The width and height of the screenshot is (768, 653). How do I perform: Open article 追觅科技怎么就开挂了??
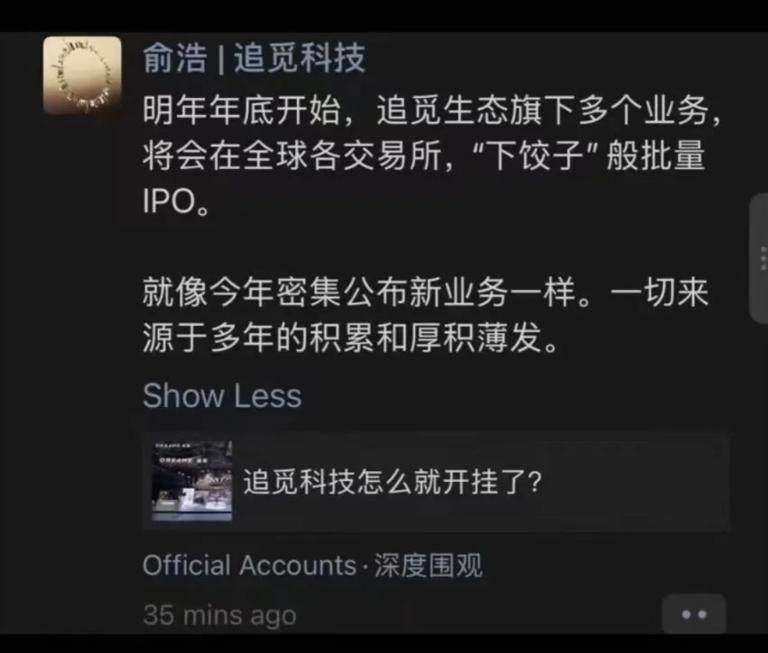(x=392, y=482)
